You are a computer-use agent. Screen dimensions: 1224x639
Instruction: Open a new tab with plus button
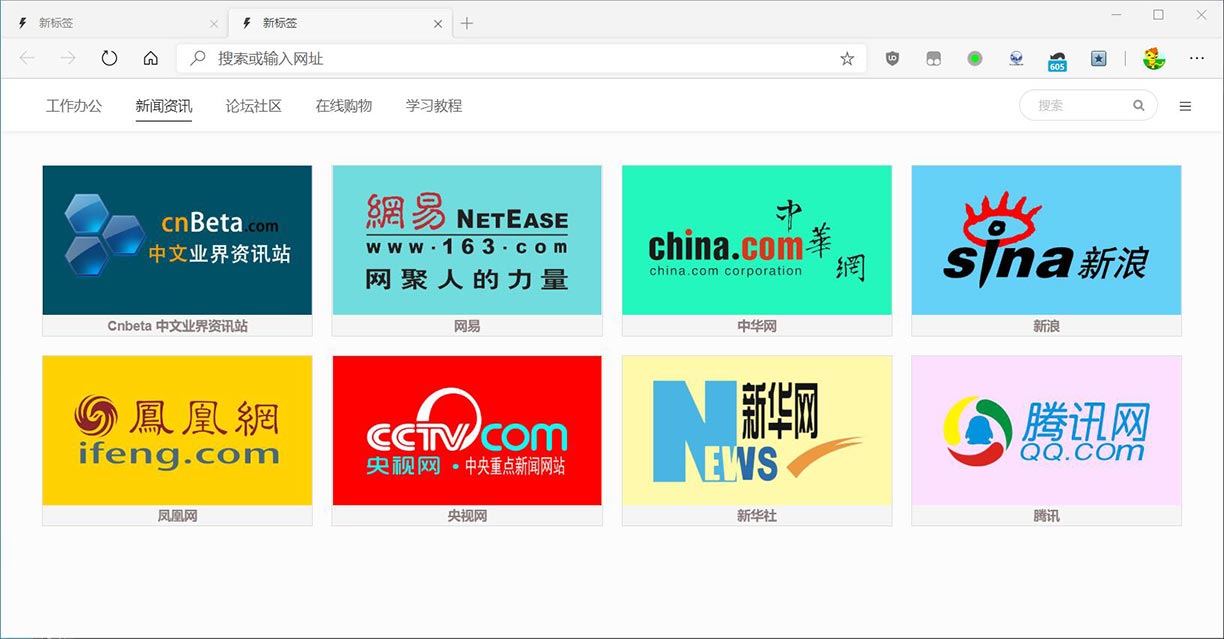click(x=466, y=23)
